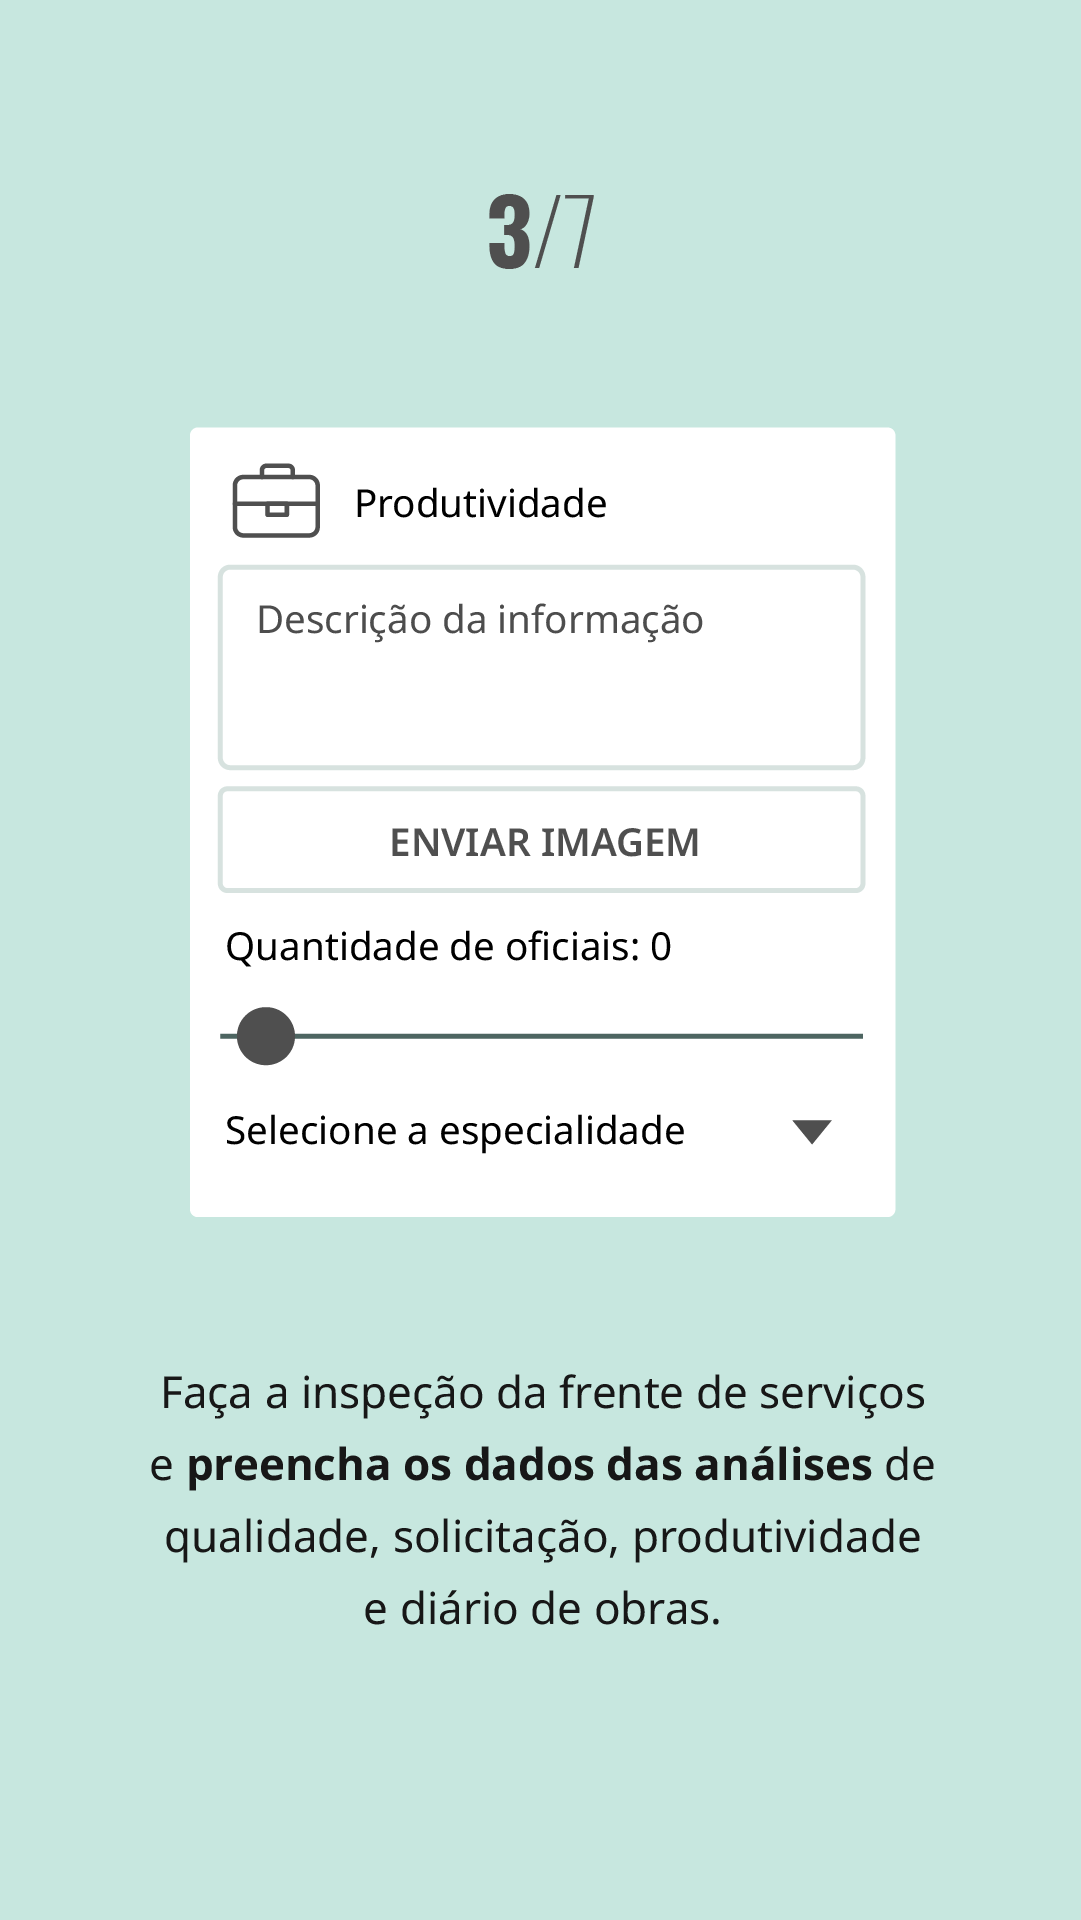Click the 3/7 step indicator
The image size is (1081, 1920).
click(541, 232)
